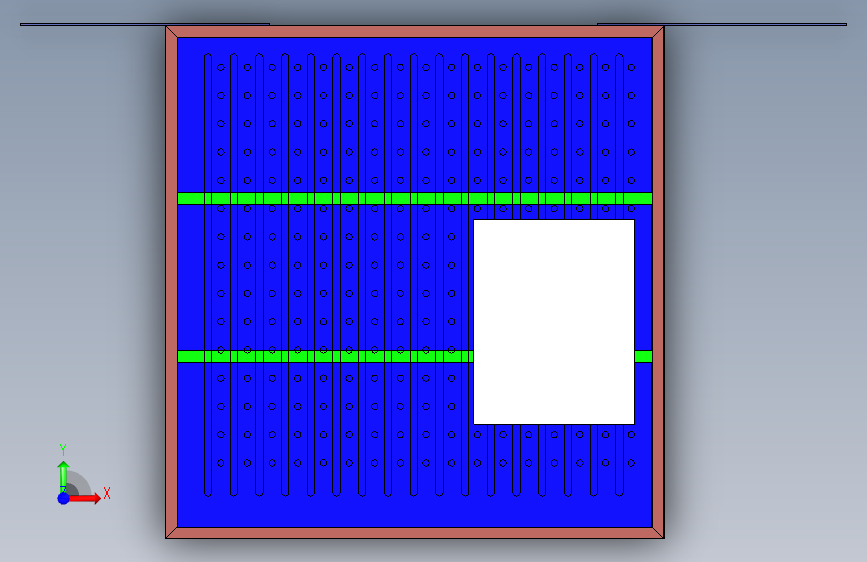Select the left brown frame member
The image size is (867, 562).
[171, 282]
